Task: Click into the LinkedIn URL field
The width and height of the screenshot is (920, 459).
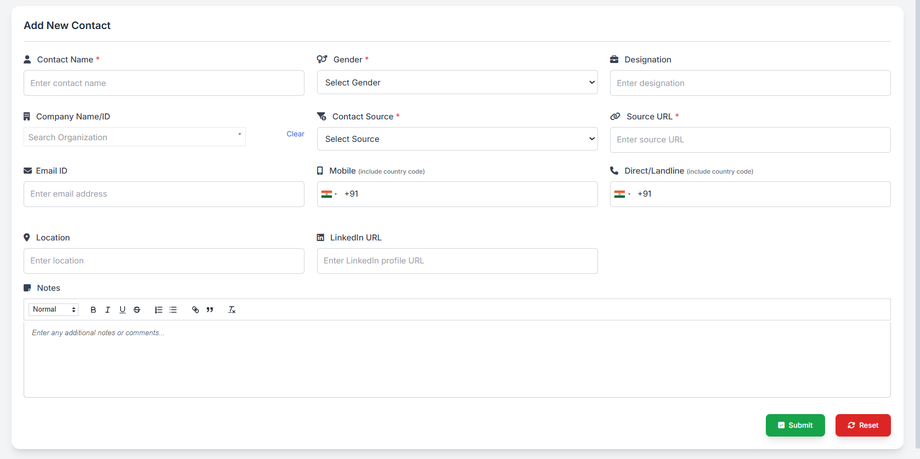Action: [x=457, y=261]
